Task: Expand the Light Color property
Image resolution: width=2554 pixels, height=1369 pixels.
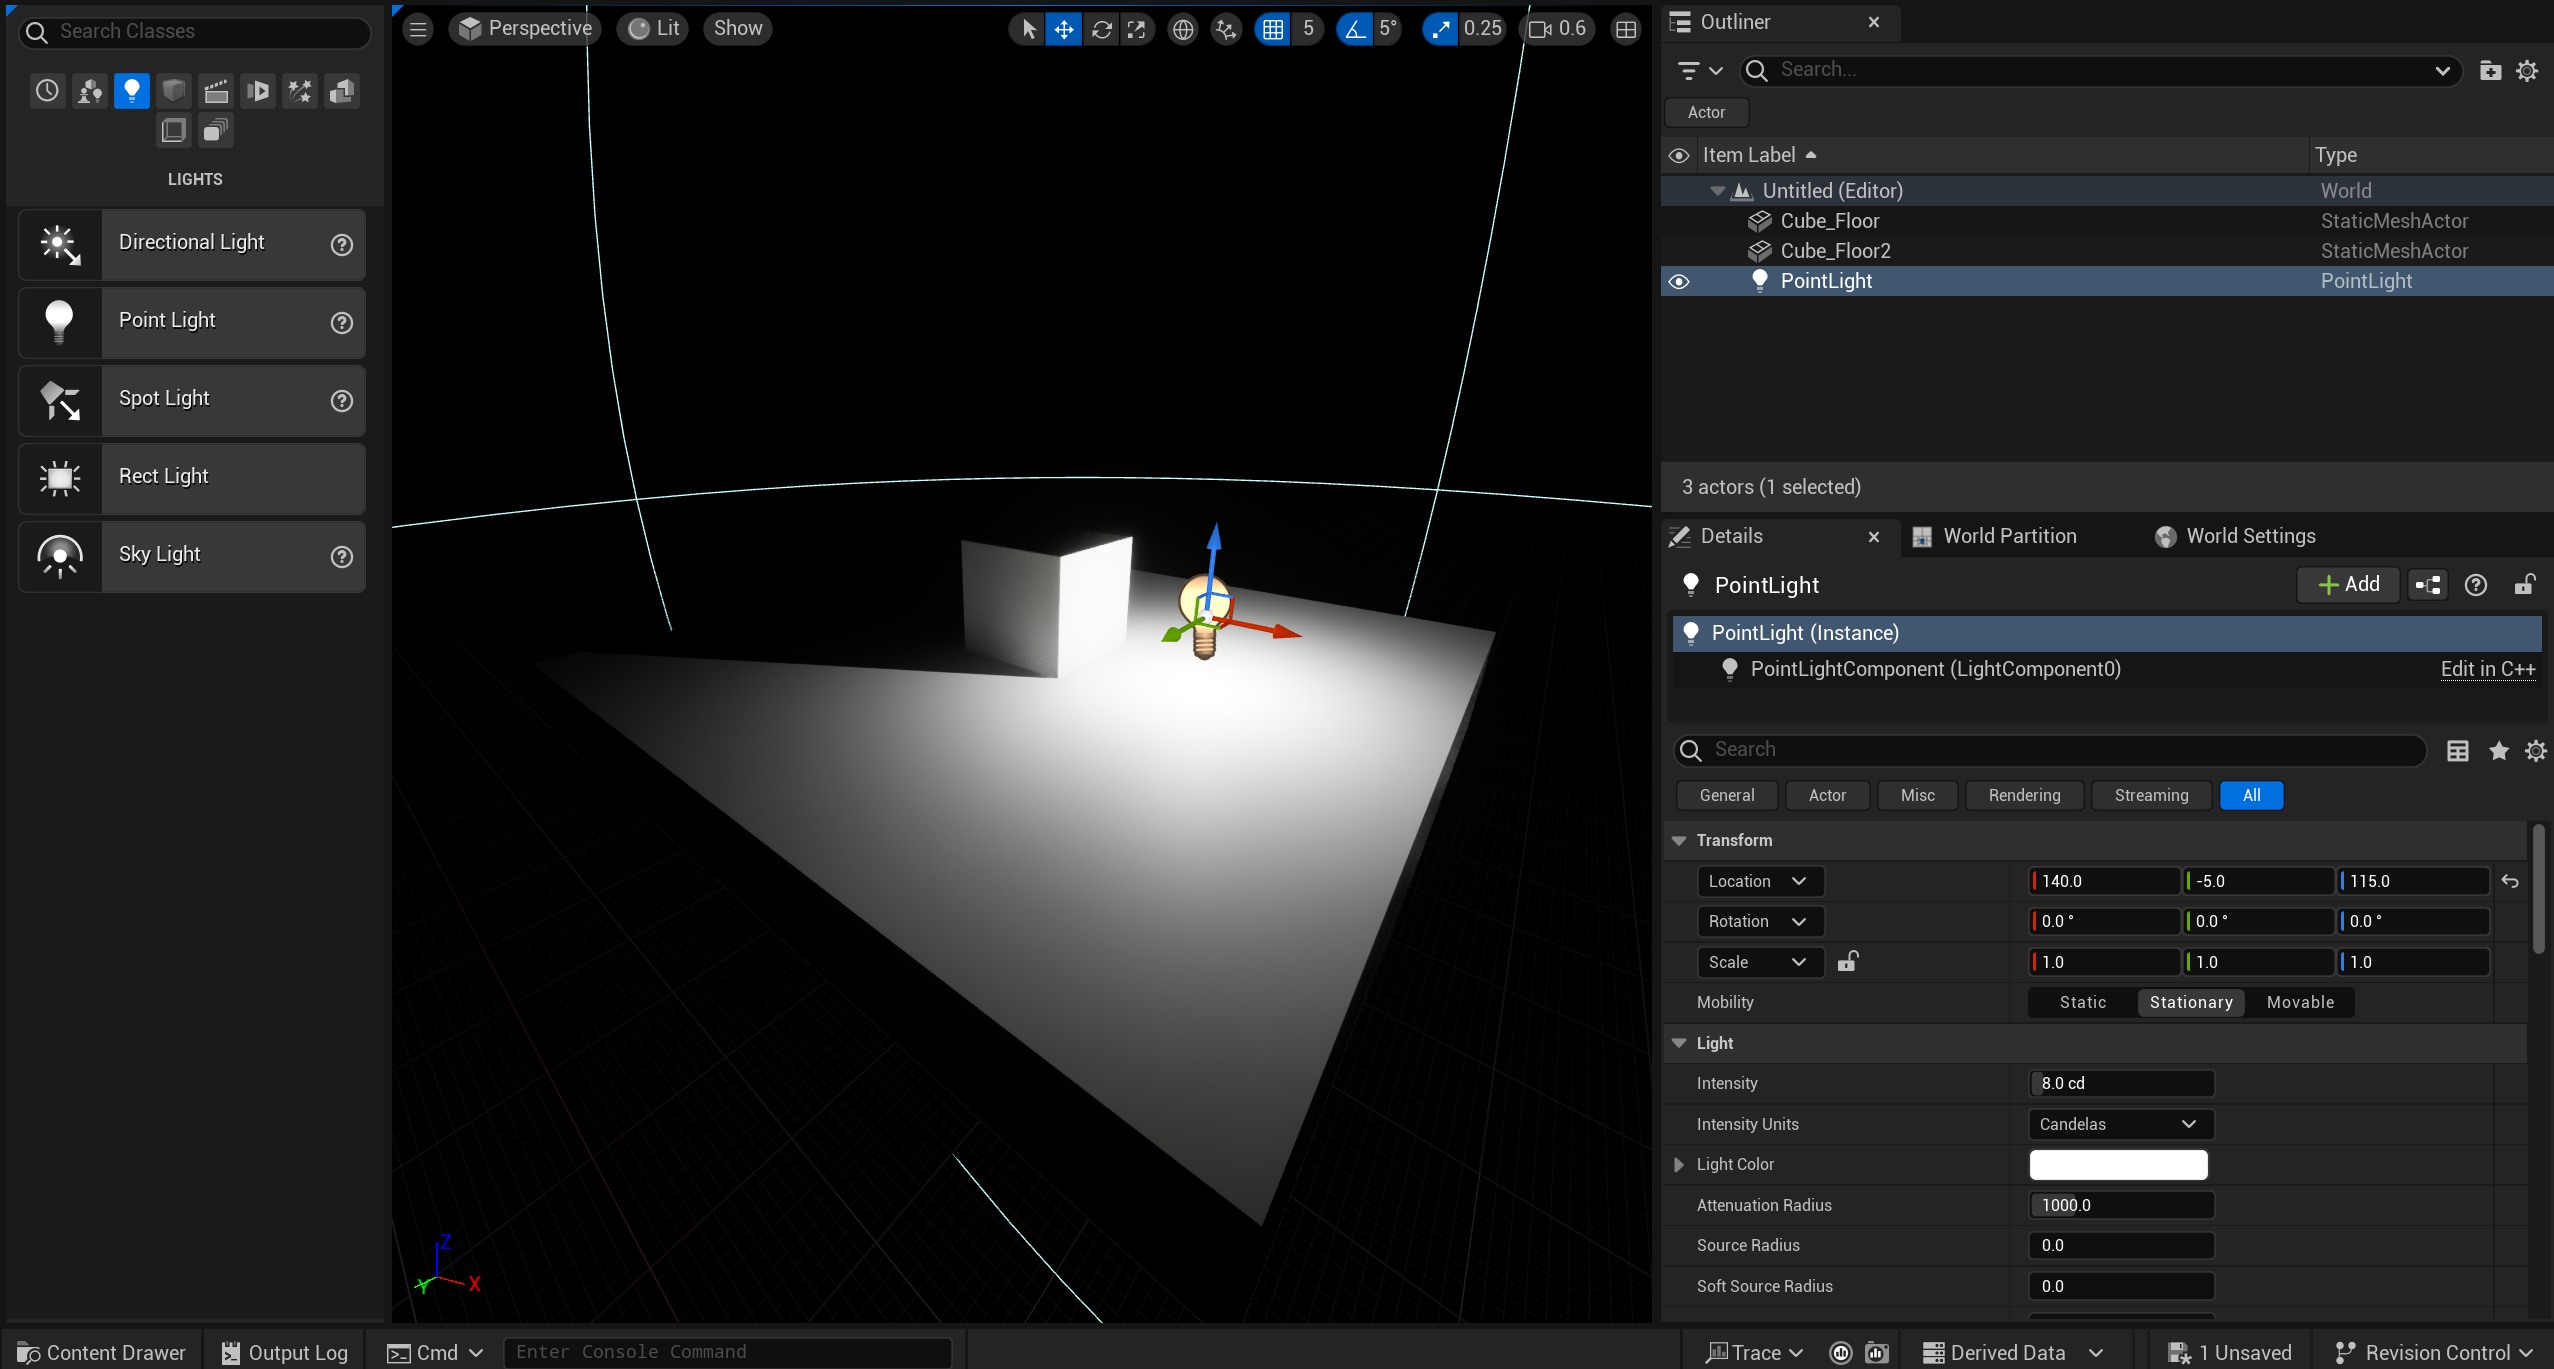Action: (1679, 1165)
